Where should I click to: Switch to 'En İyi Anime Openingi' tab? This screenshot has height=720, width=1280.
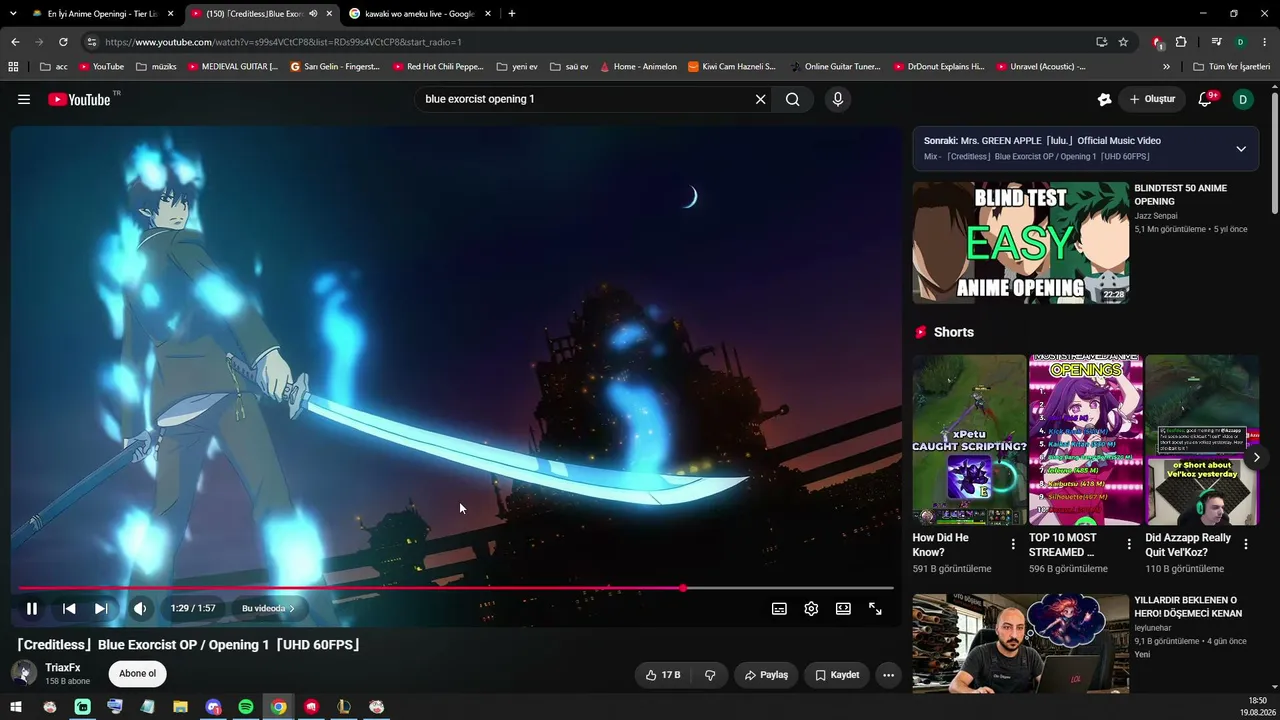click(102, 14)
